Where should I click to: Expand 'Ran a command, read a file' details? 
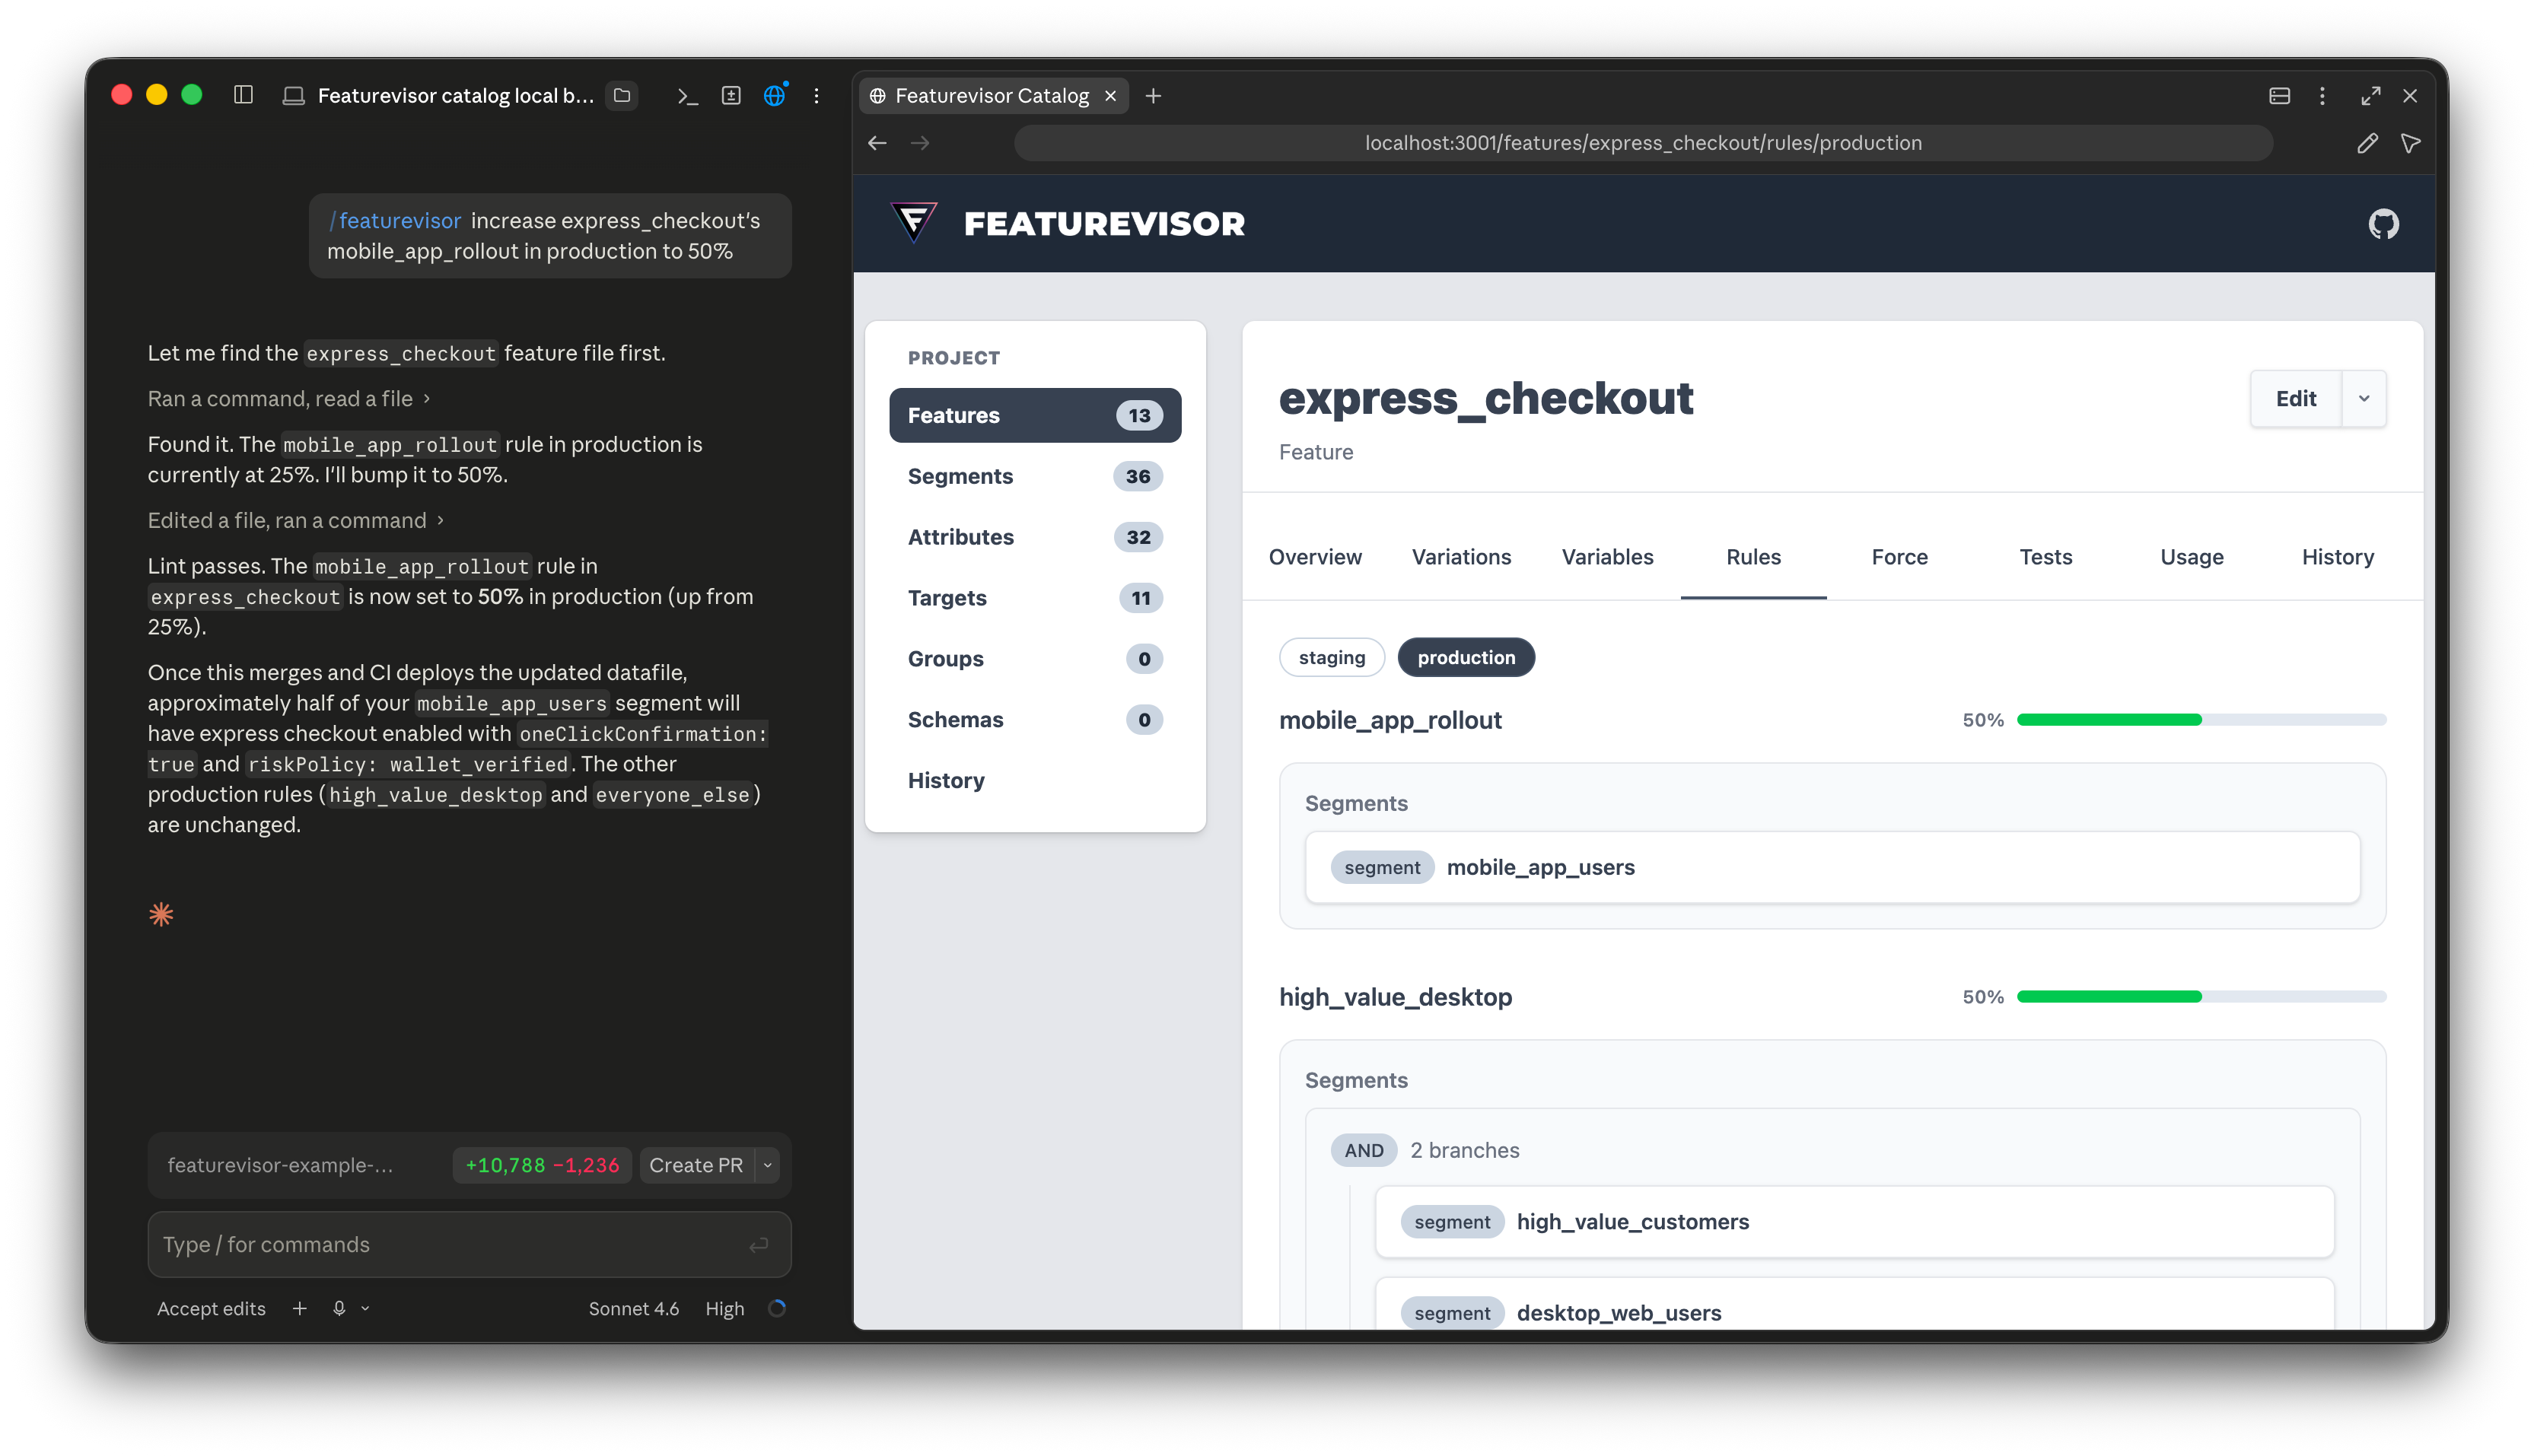(288, 398)
